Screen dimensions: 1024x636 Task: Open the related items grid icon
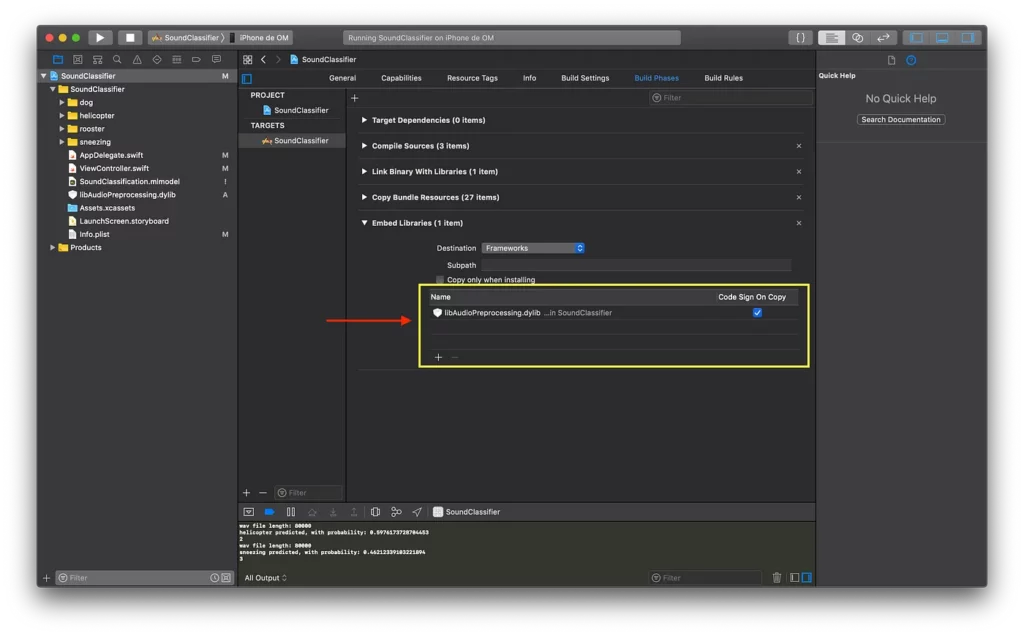pos(248,59)
